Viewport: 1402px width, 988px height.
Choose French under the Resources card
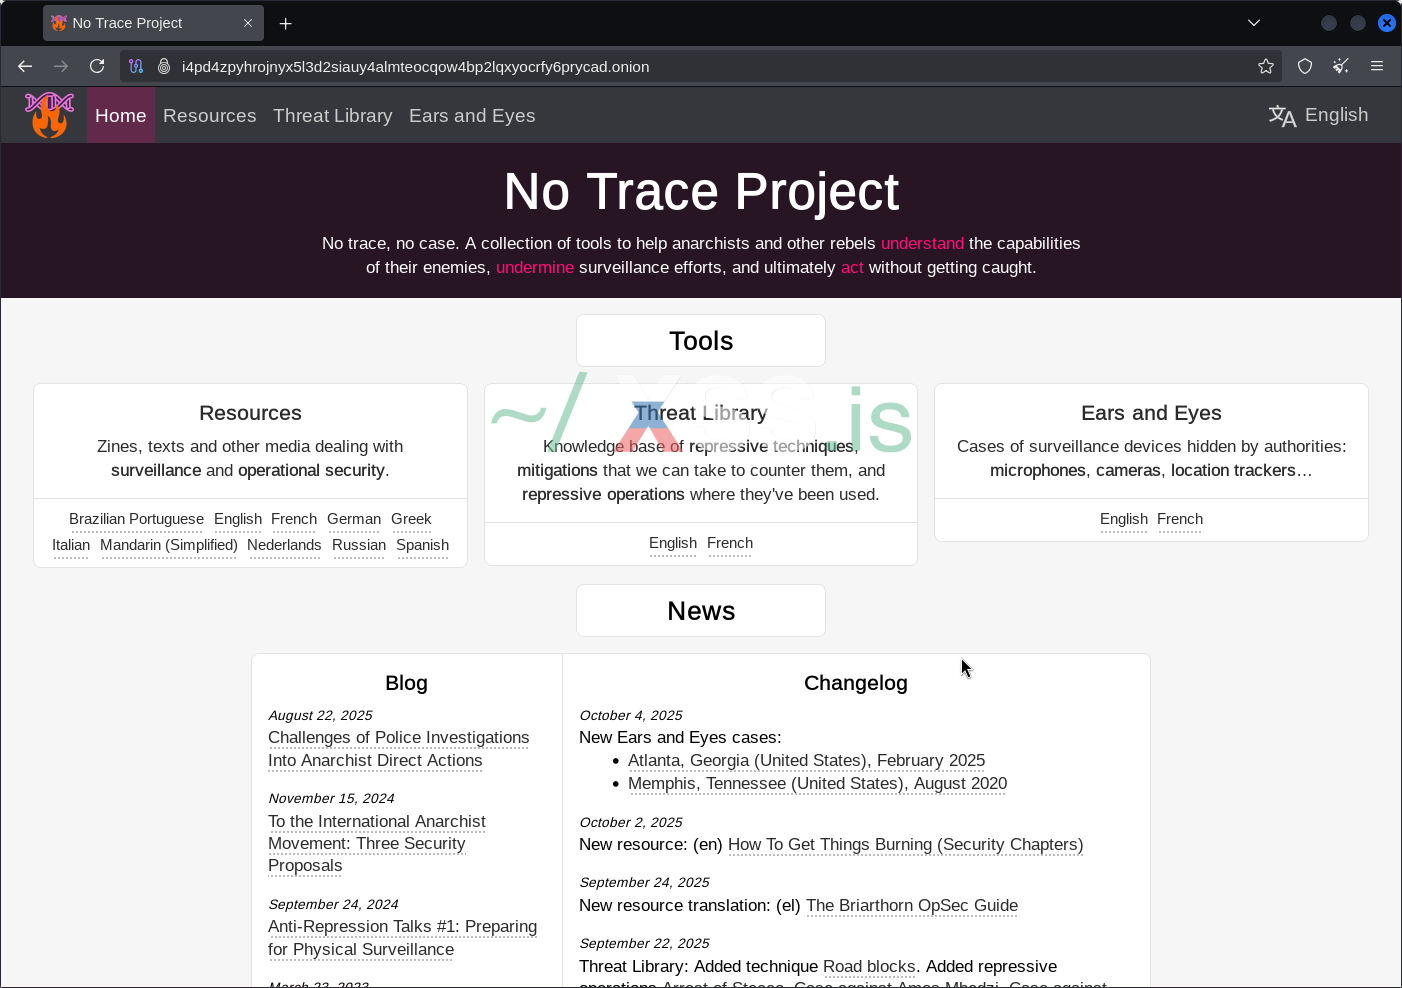point(294,519)
